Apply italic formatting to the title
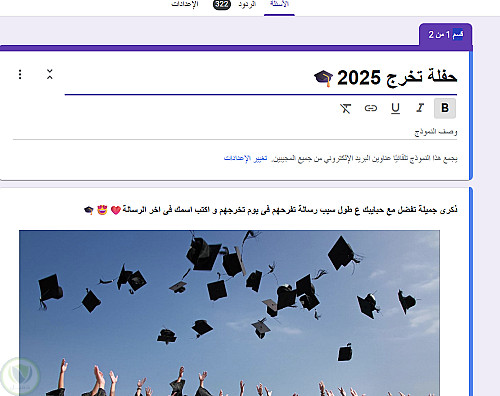Viewport: 500px width, 396px height. (420, 108)
